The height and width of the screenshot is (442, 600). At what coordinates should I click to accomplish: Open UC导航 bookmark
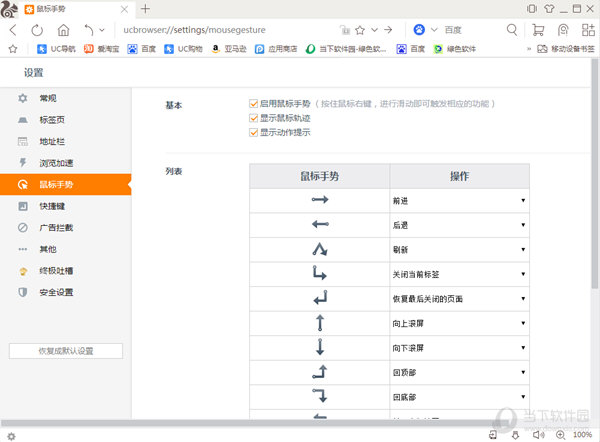[56, 49]
